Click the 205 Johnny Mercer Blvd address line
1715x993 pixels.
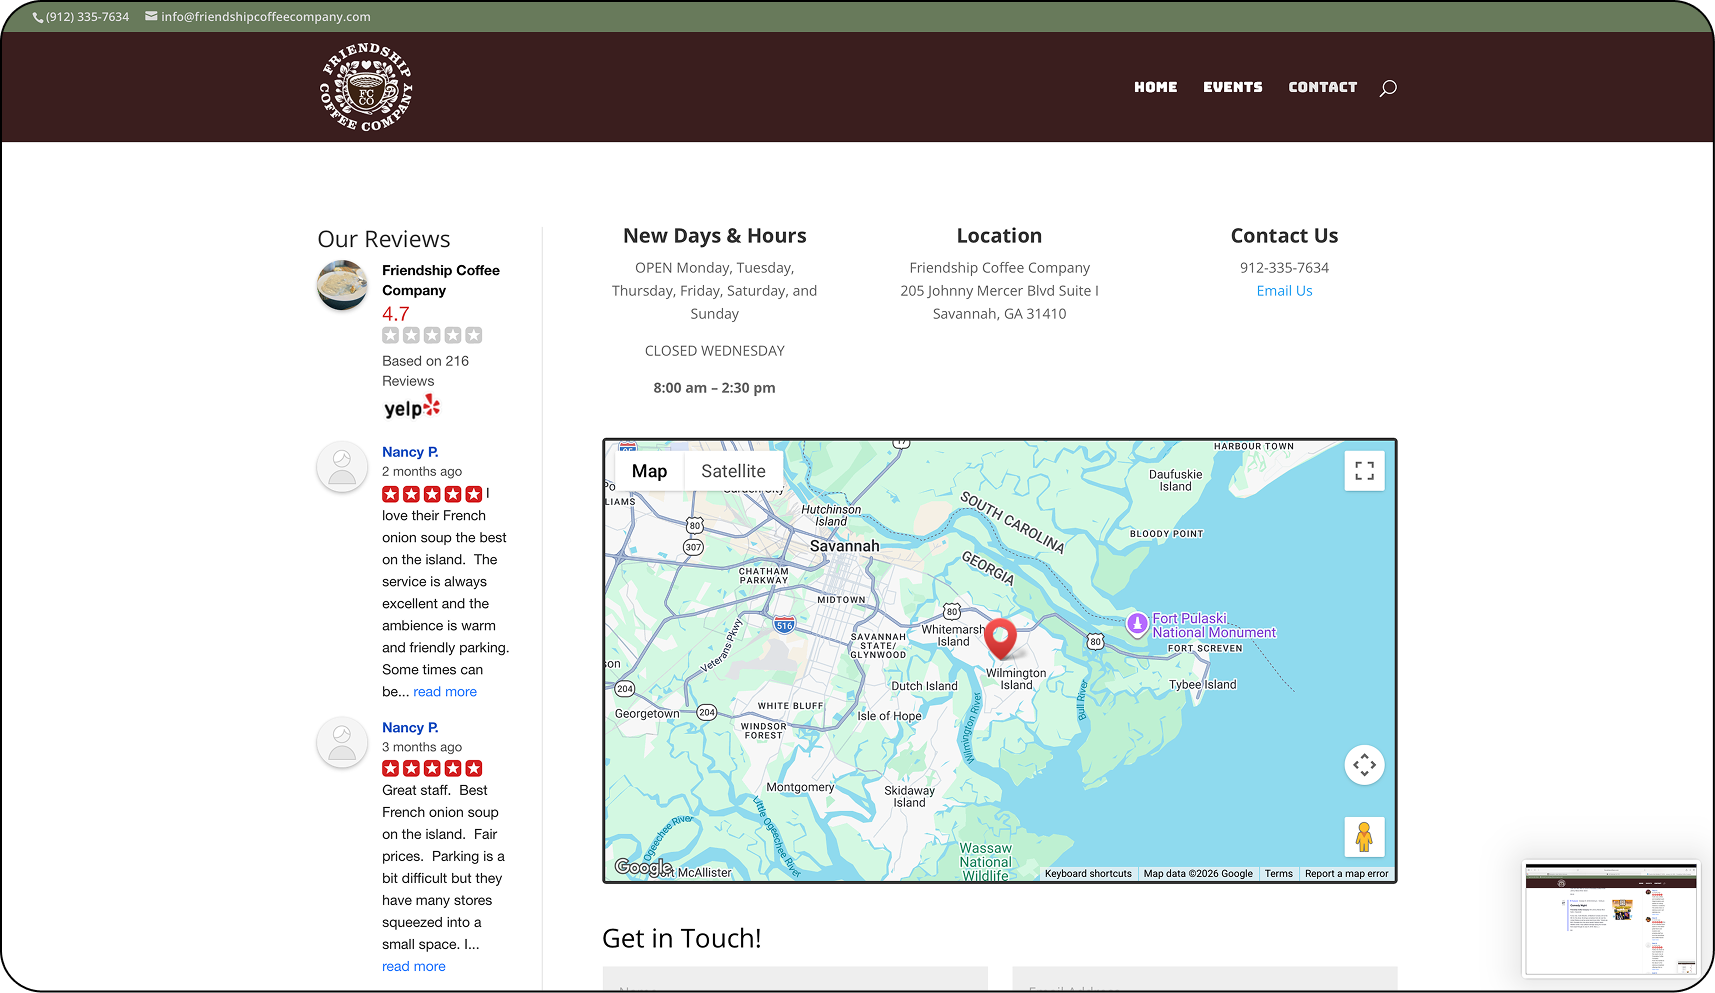tap(999, 291)
